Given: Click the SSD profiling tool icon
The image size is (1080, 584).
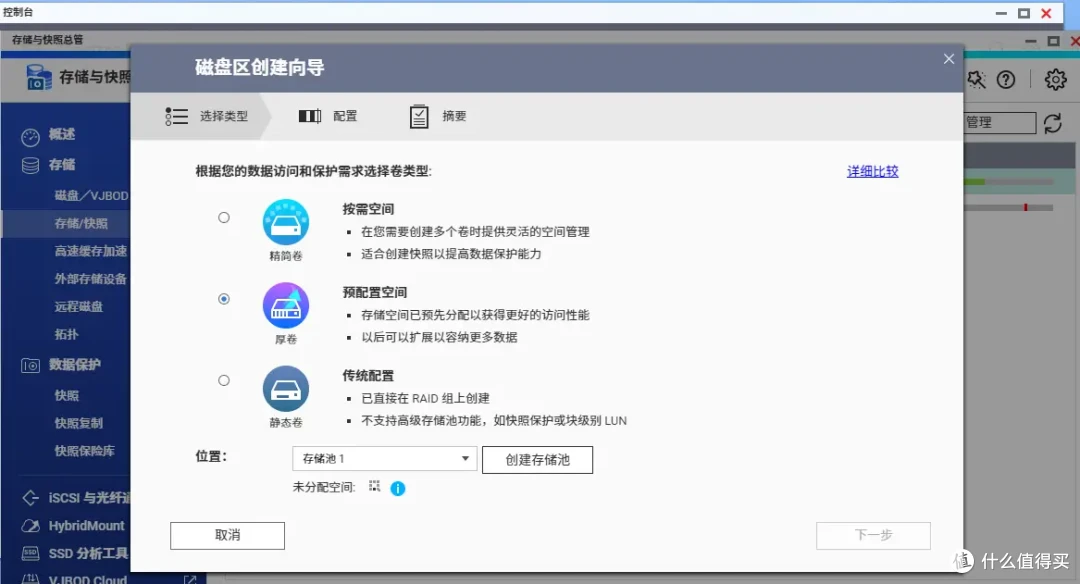Looking at the screenshot, I should 30,553.
